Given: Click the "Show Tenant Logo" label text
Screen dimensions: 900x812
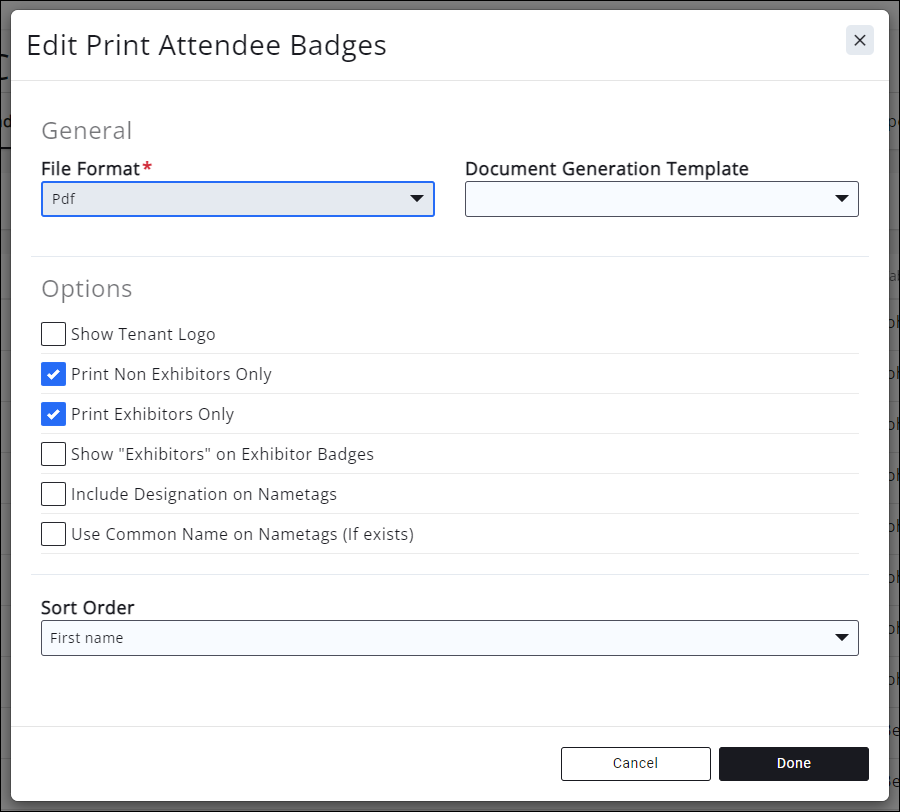Looking at the screenshot, I should (x=143, y=334).
